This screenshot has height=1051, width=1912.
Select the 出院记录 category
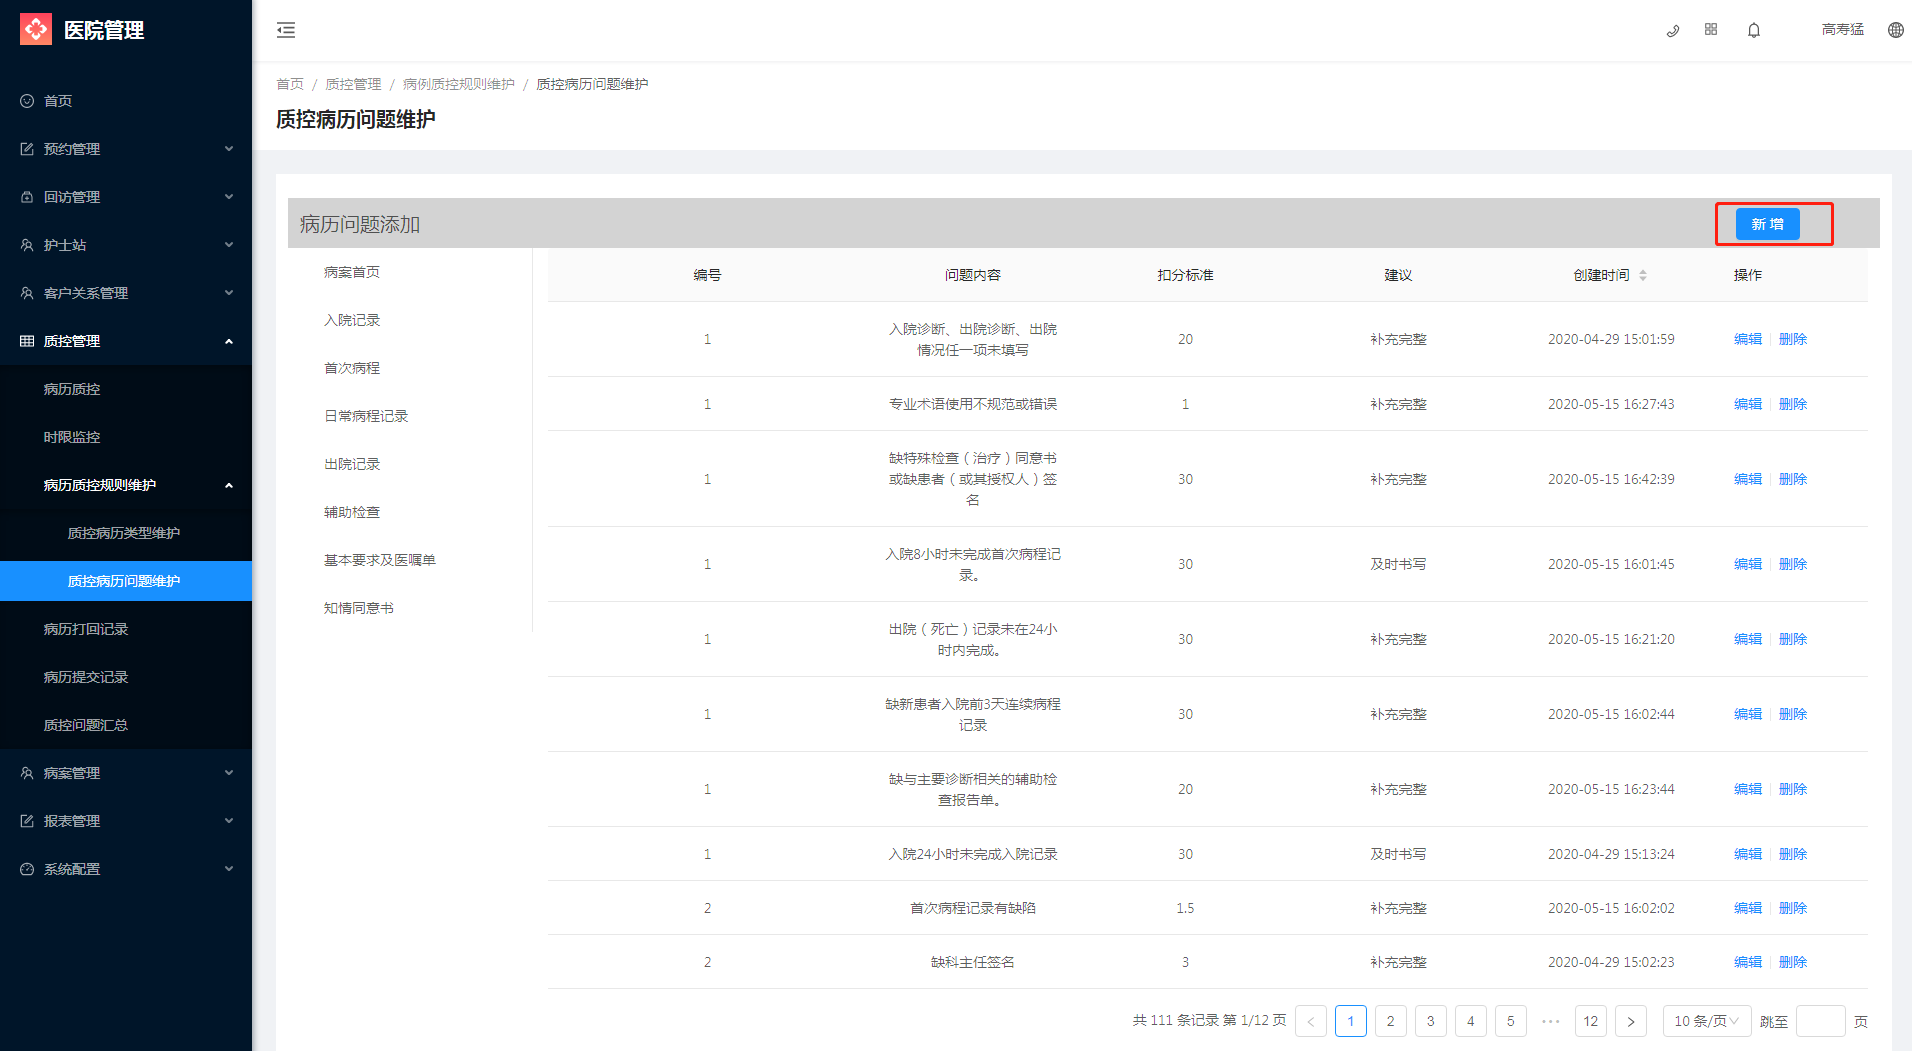tap(352, 464)
